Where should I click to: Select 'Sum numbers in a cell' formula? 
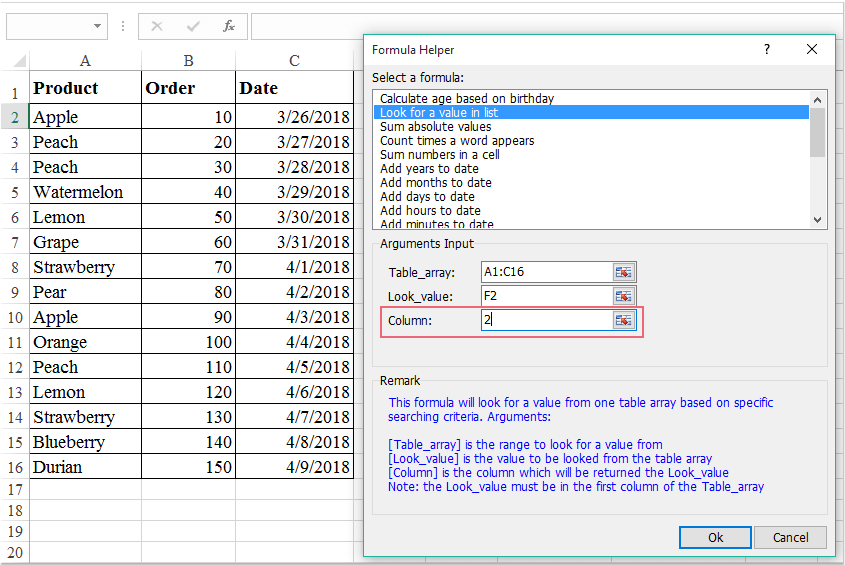591,154
